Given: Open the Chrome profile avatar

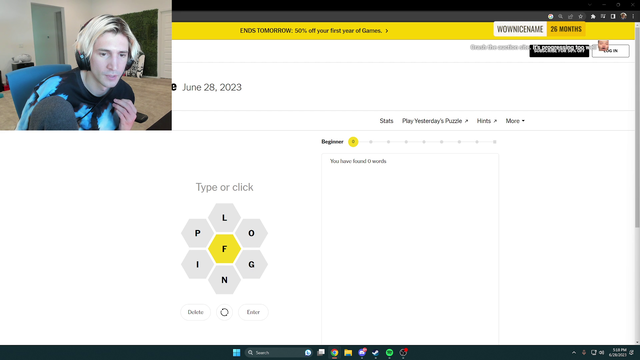Looking at the screenshot, I should click(623, 16).
